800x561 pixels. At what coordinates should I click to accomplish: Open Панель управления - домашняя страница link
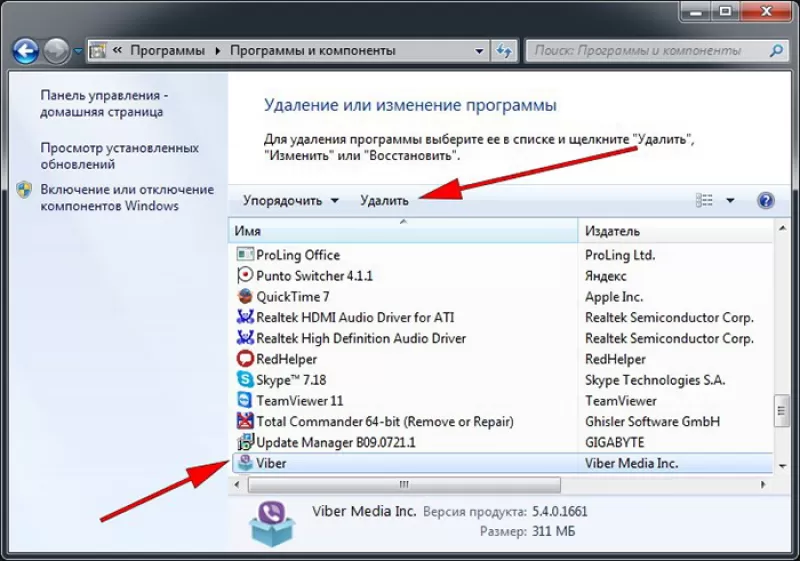(x=104, y=104)
